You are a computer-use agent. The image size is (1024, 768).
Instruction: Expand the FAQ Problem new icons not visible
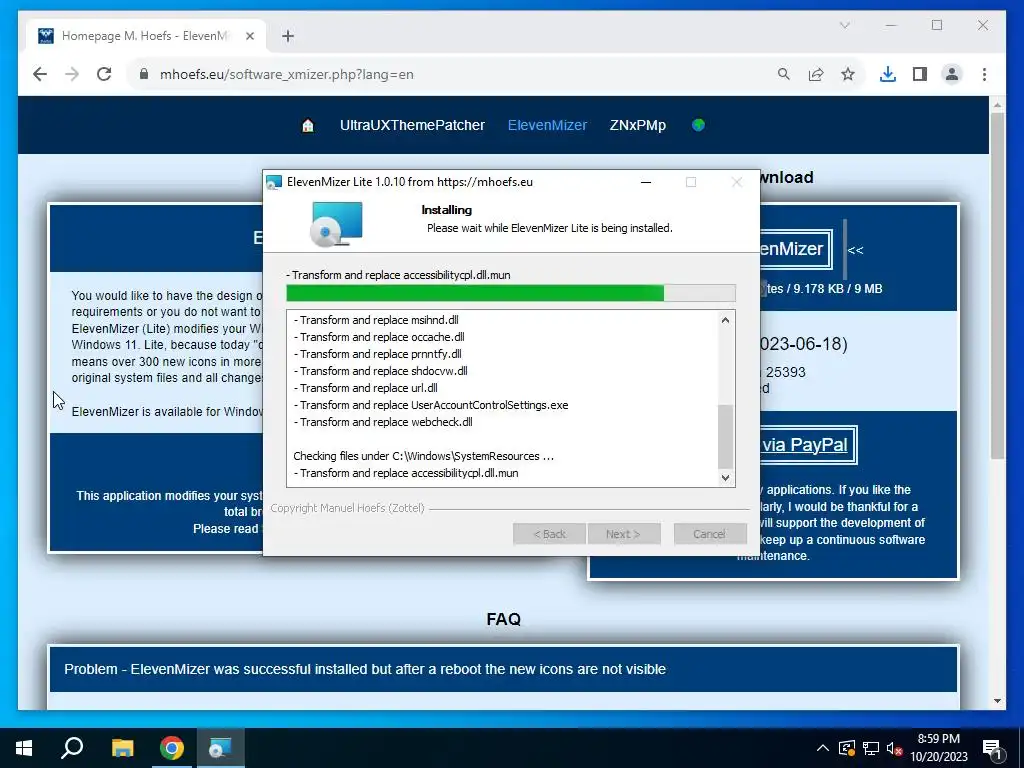tap(504, 669)
